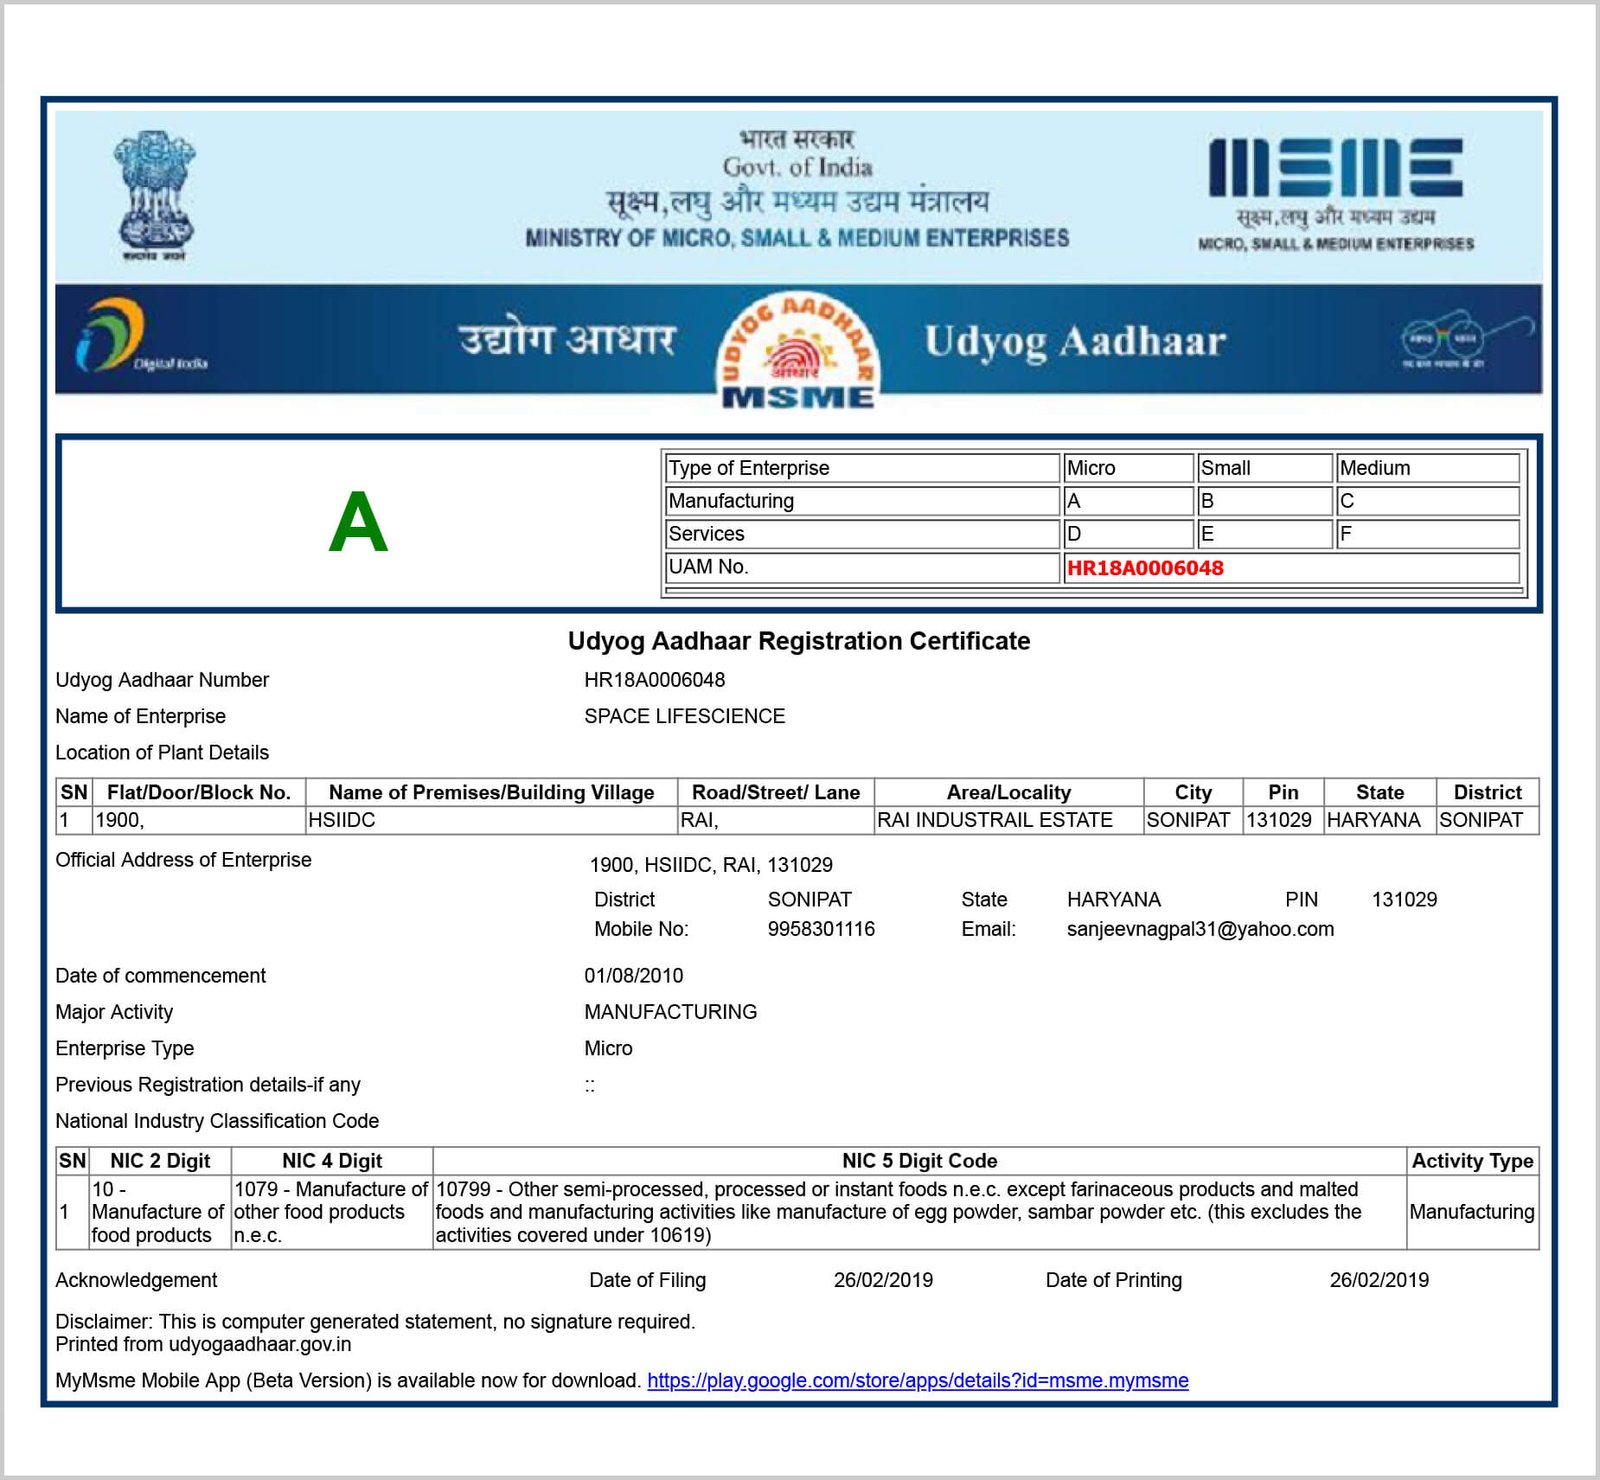Click the large green letter A
Screen dimensions: 1600x1480
click(x=358, y=522)
